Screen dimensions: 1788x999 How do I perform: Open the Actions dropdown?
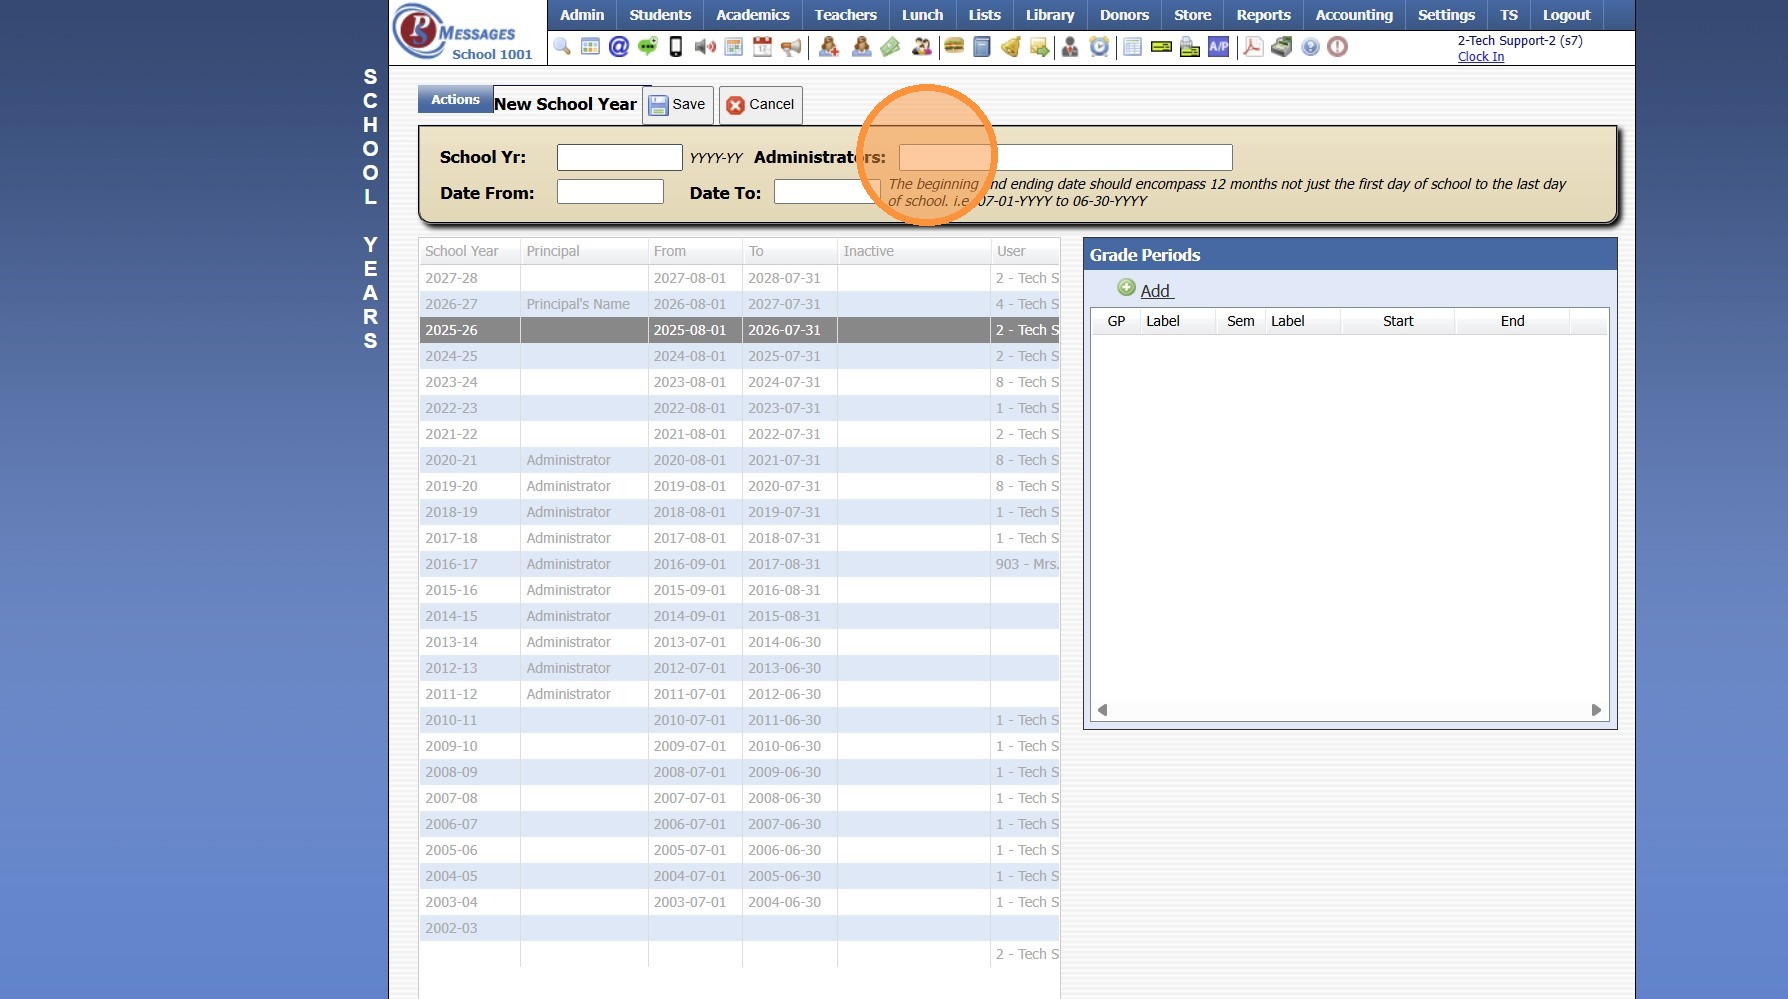(455, 100)
